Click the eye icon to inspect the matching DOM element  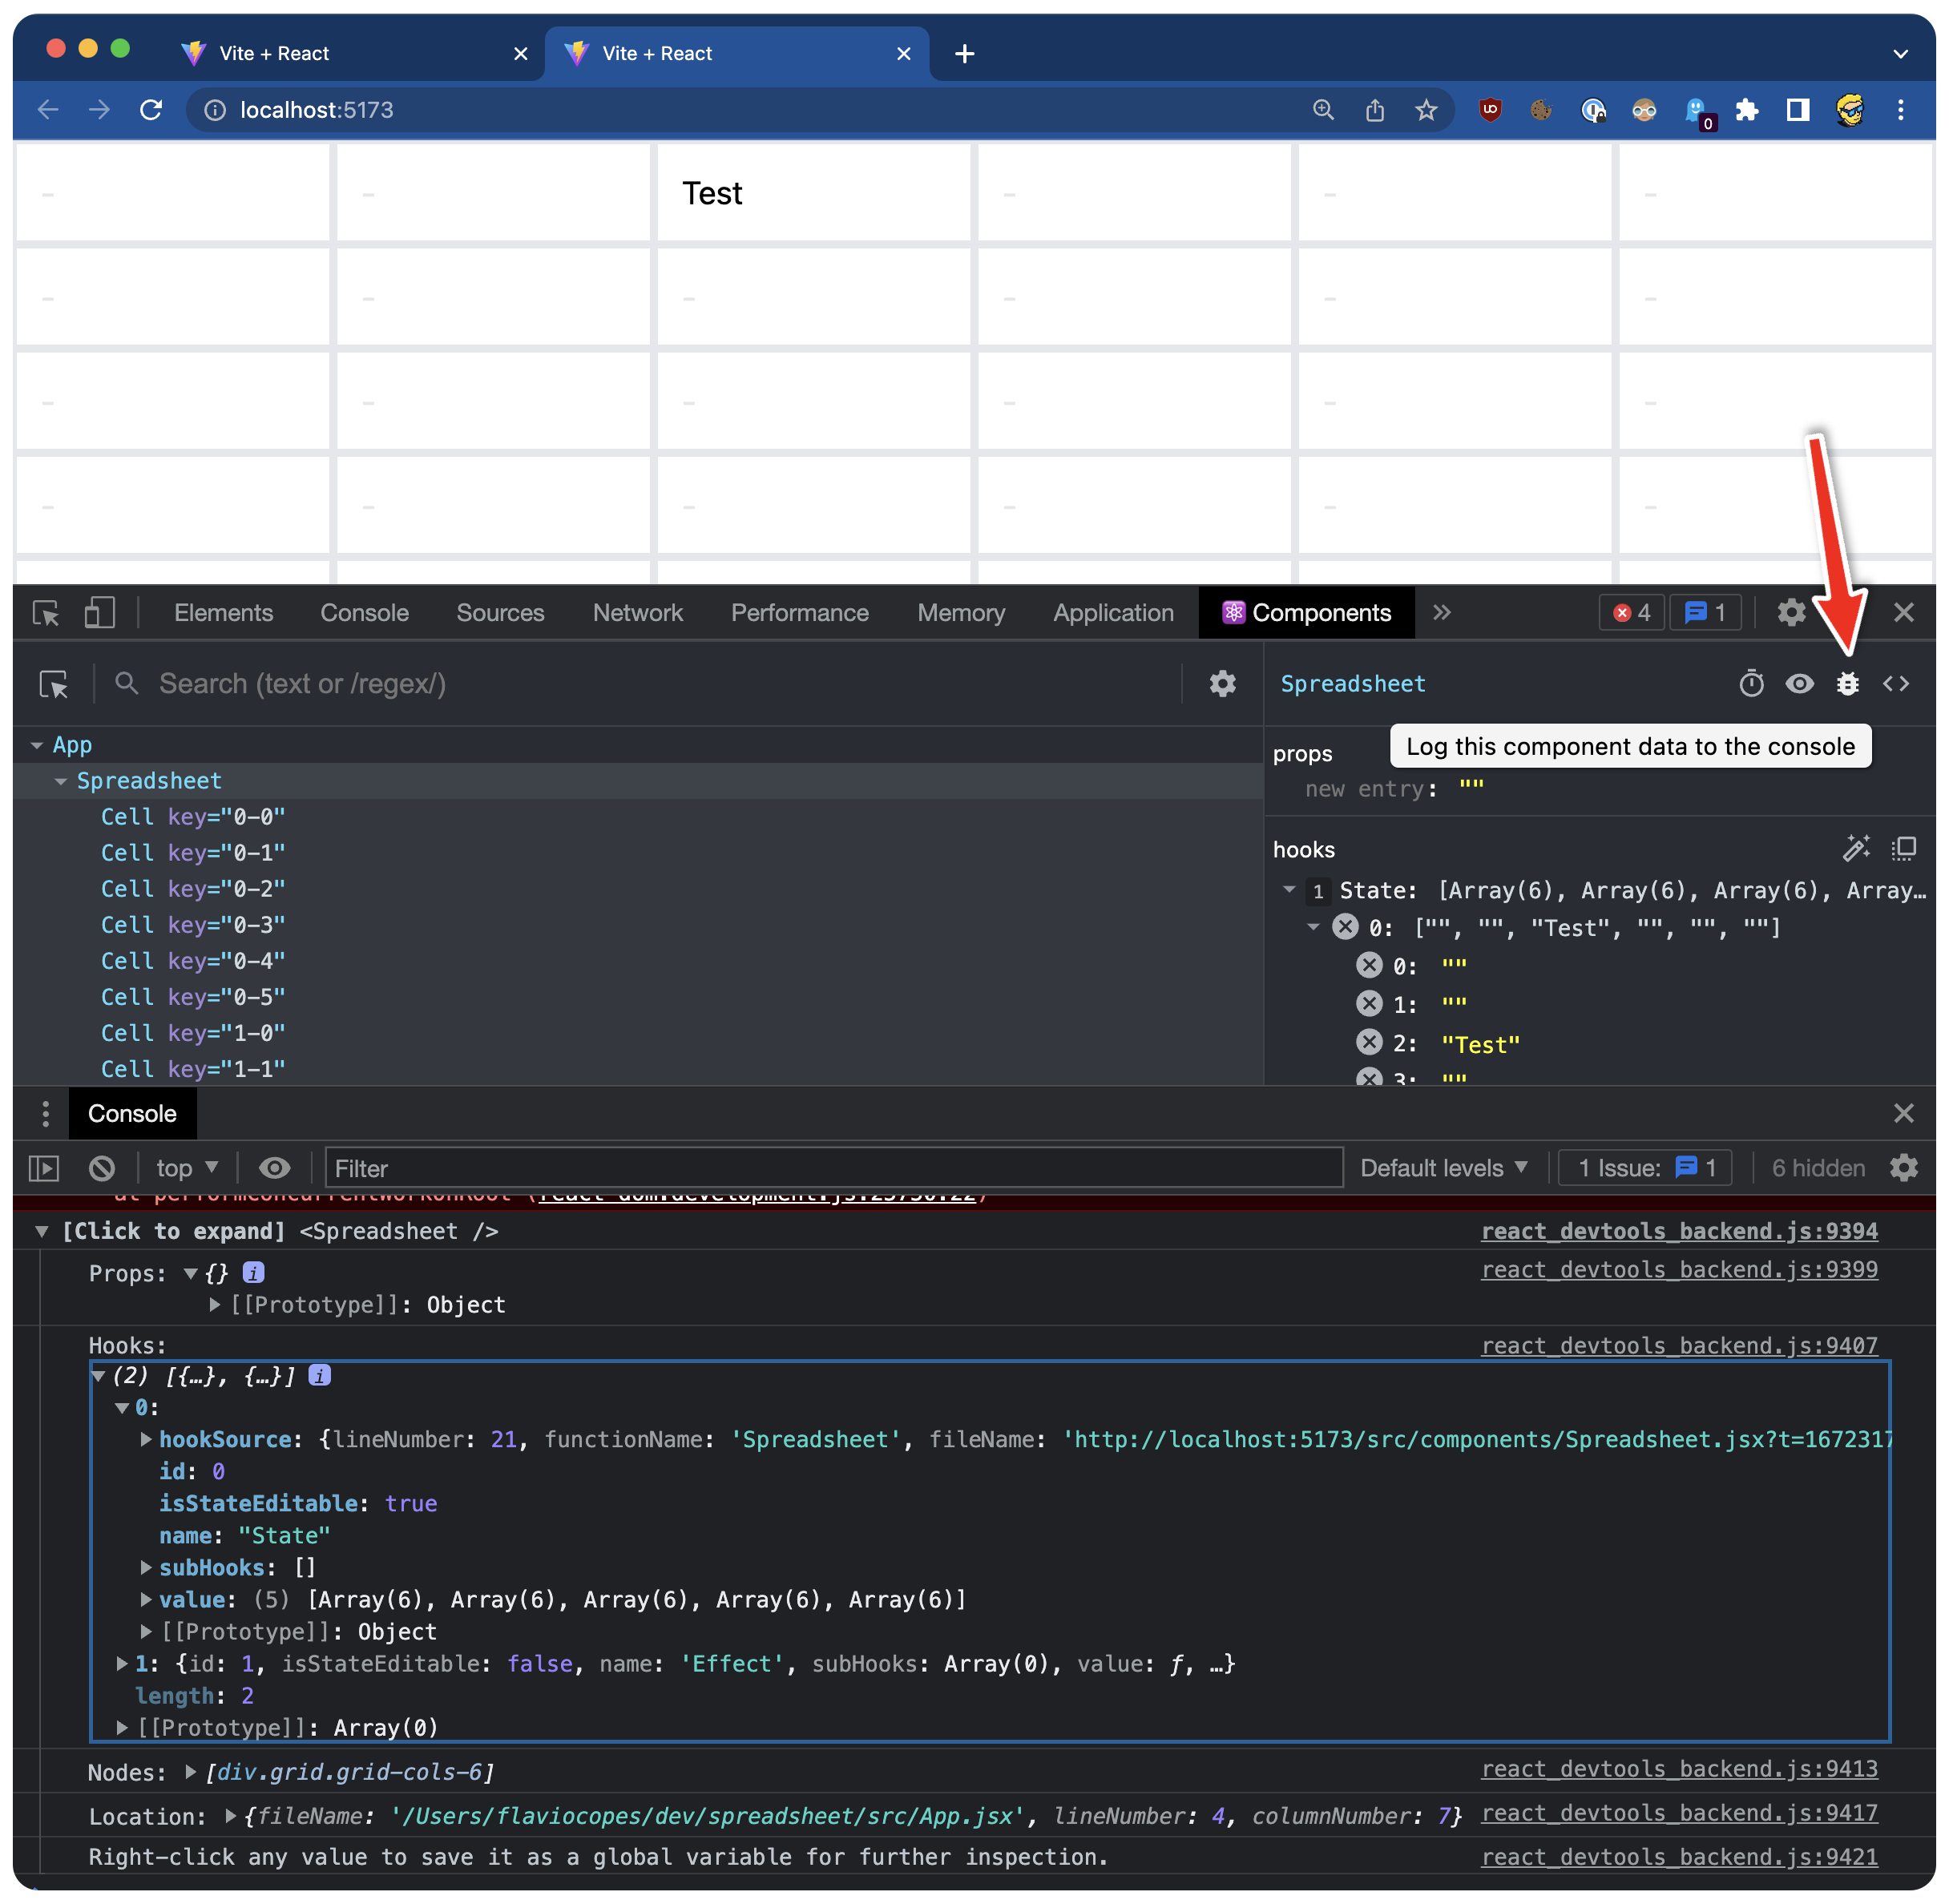coord(1799,684)
